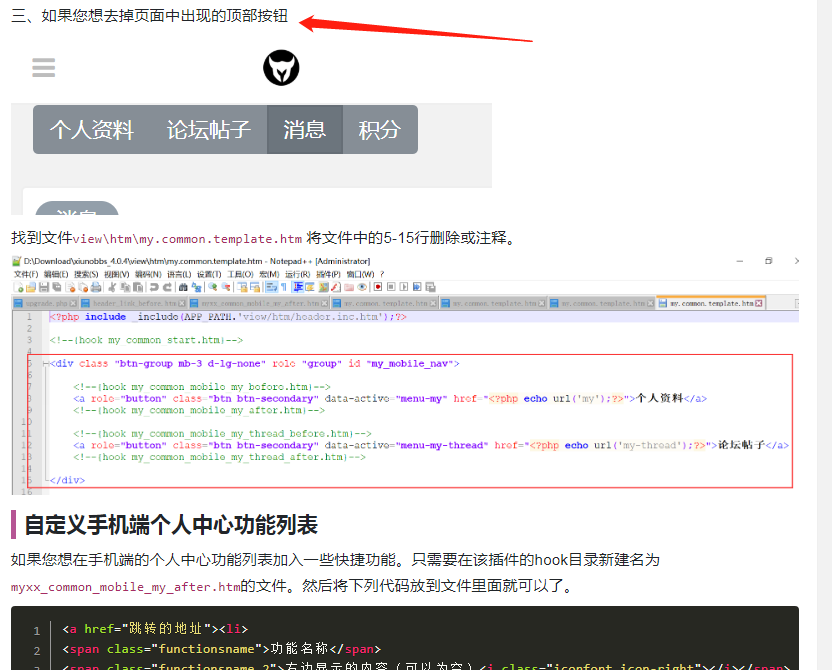Click the Stop recording macro icon
The image size is (832, 670).
tap(391, 287)
